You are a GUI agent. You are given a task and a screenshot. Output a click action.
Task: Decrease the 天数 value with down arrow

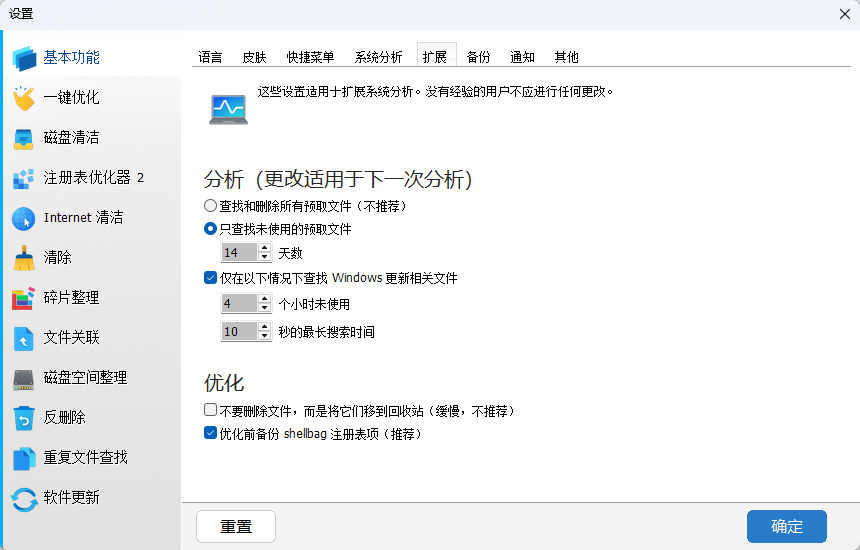tap(264, 257)
